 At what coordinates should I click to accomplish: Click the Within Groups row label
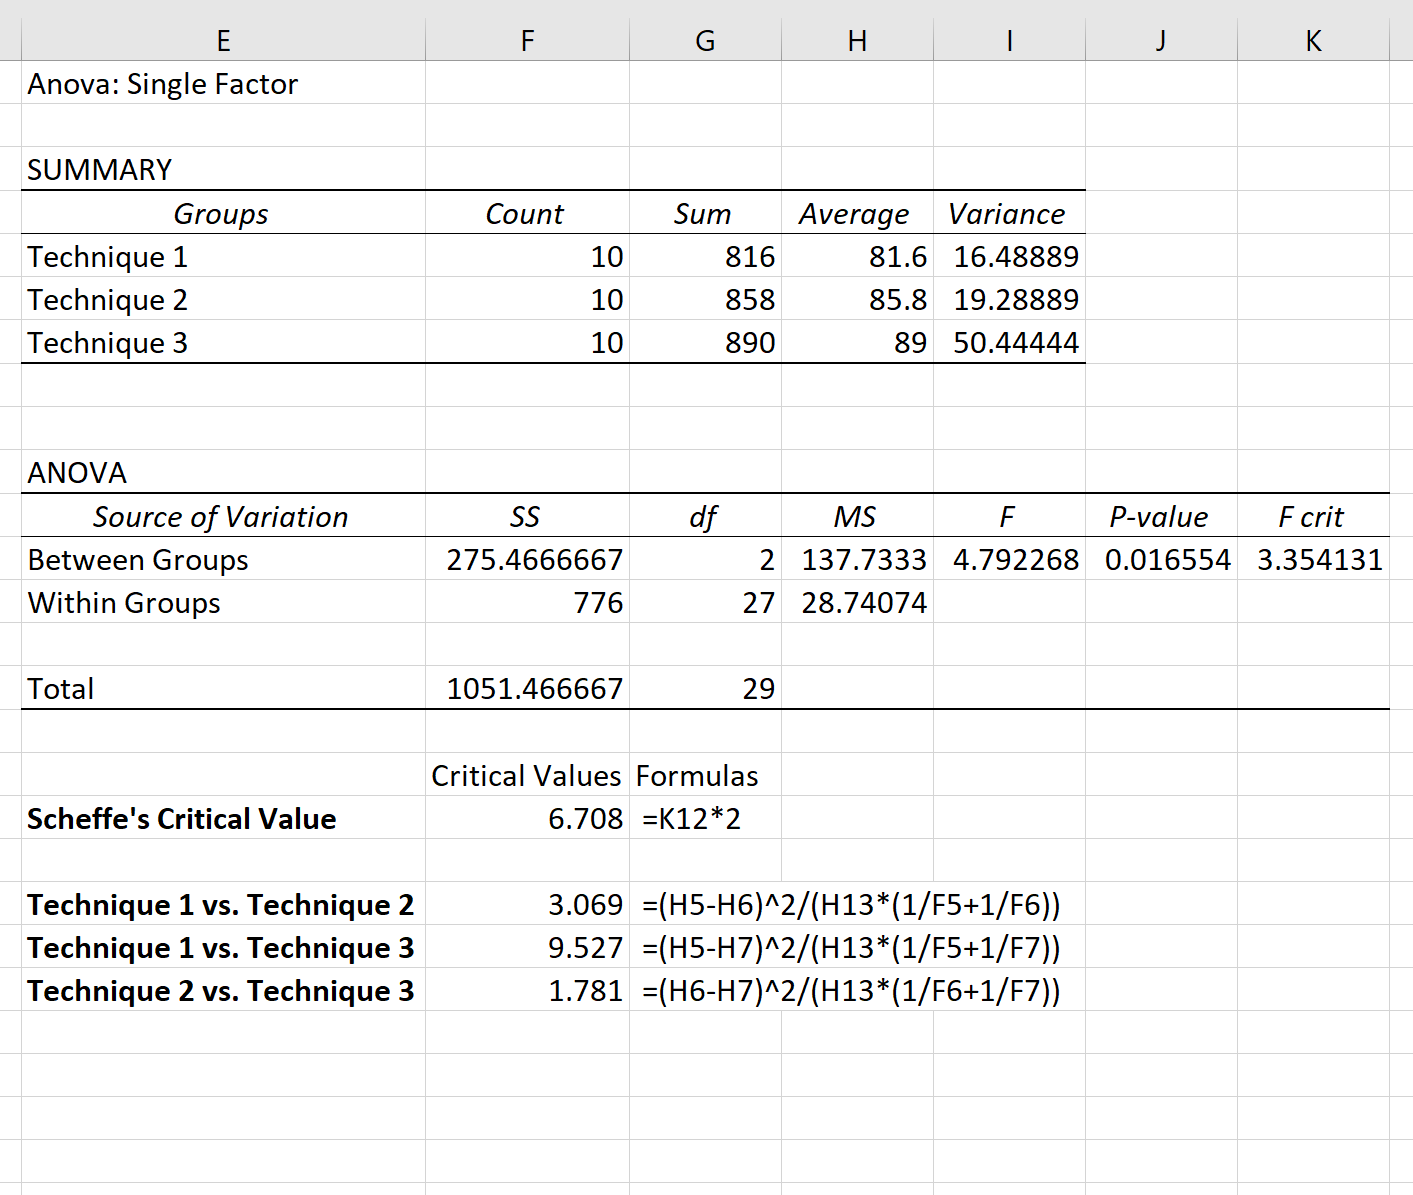223,602
